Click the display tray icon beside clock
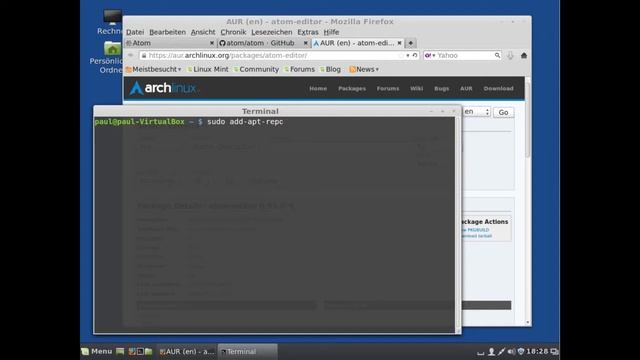 coord(554,351)
